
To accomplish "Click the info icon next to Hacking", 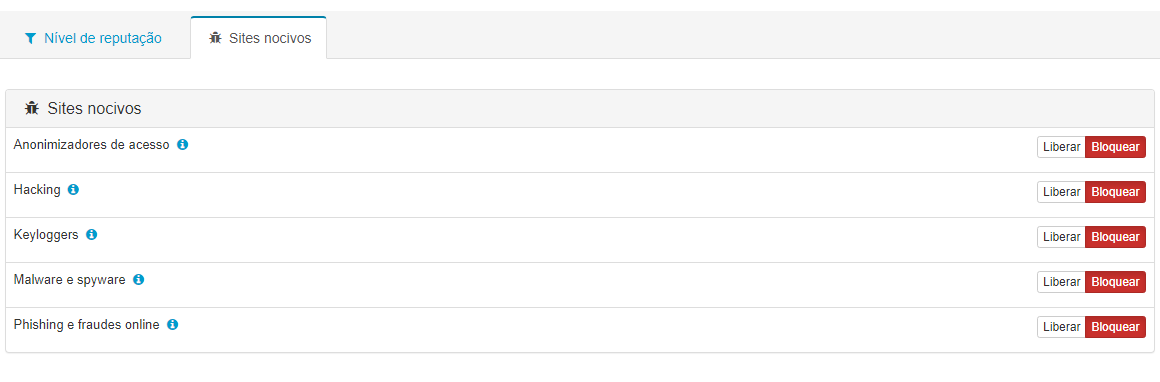I will click(73, 190).
